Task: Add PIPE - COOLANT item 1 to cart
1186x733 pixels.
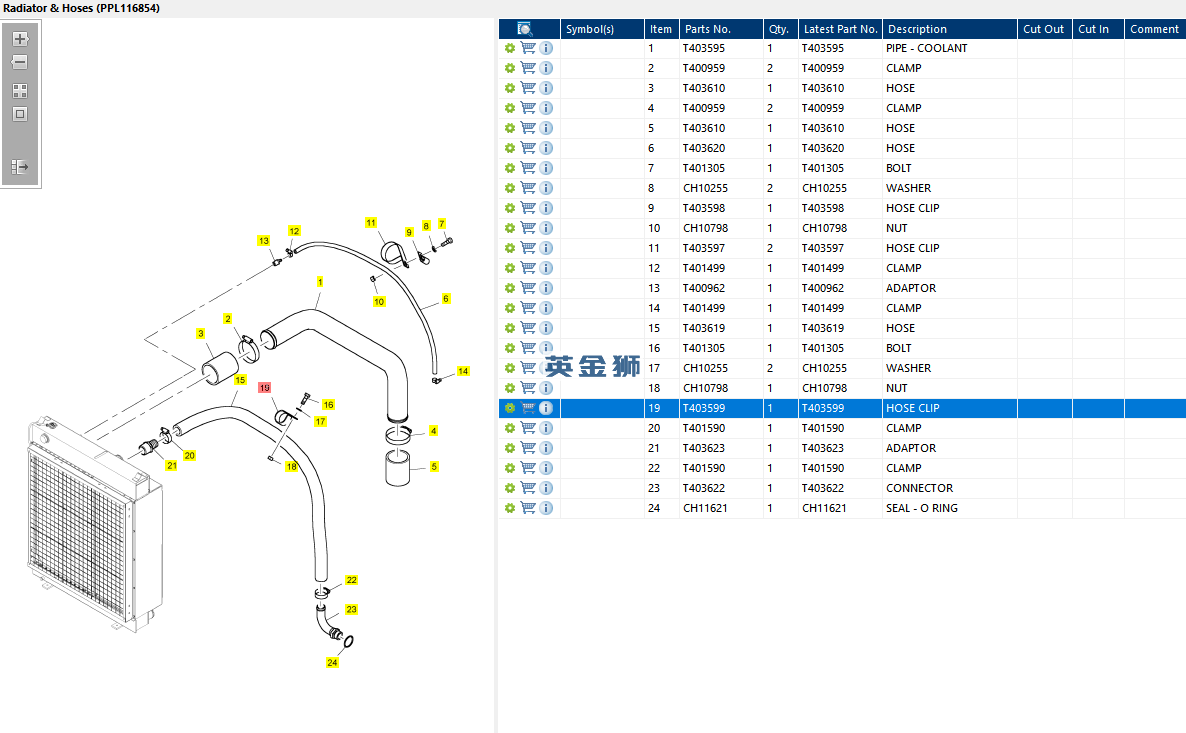Action: 528,48
